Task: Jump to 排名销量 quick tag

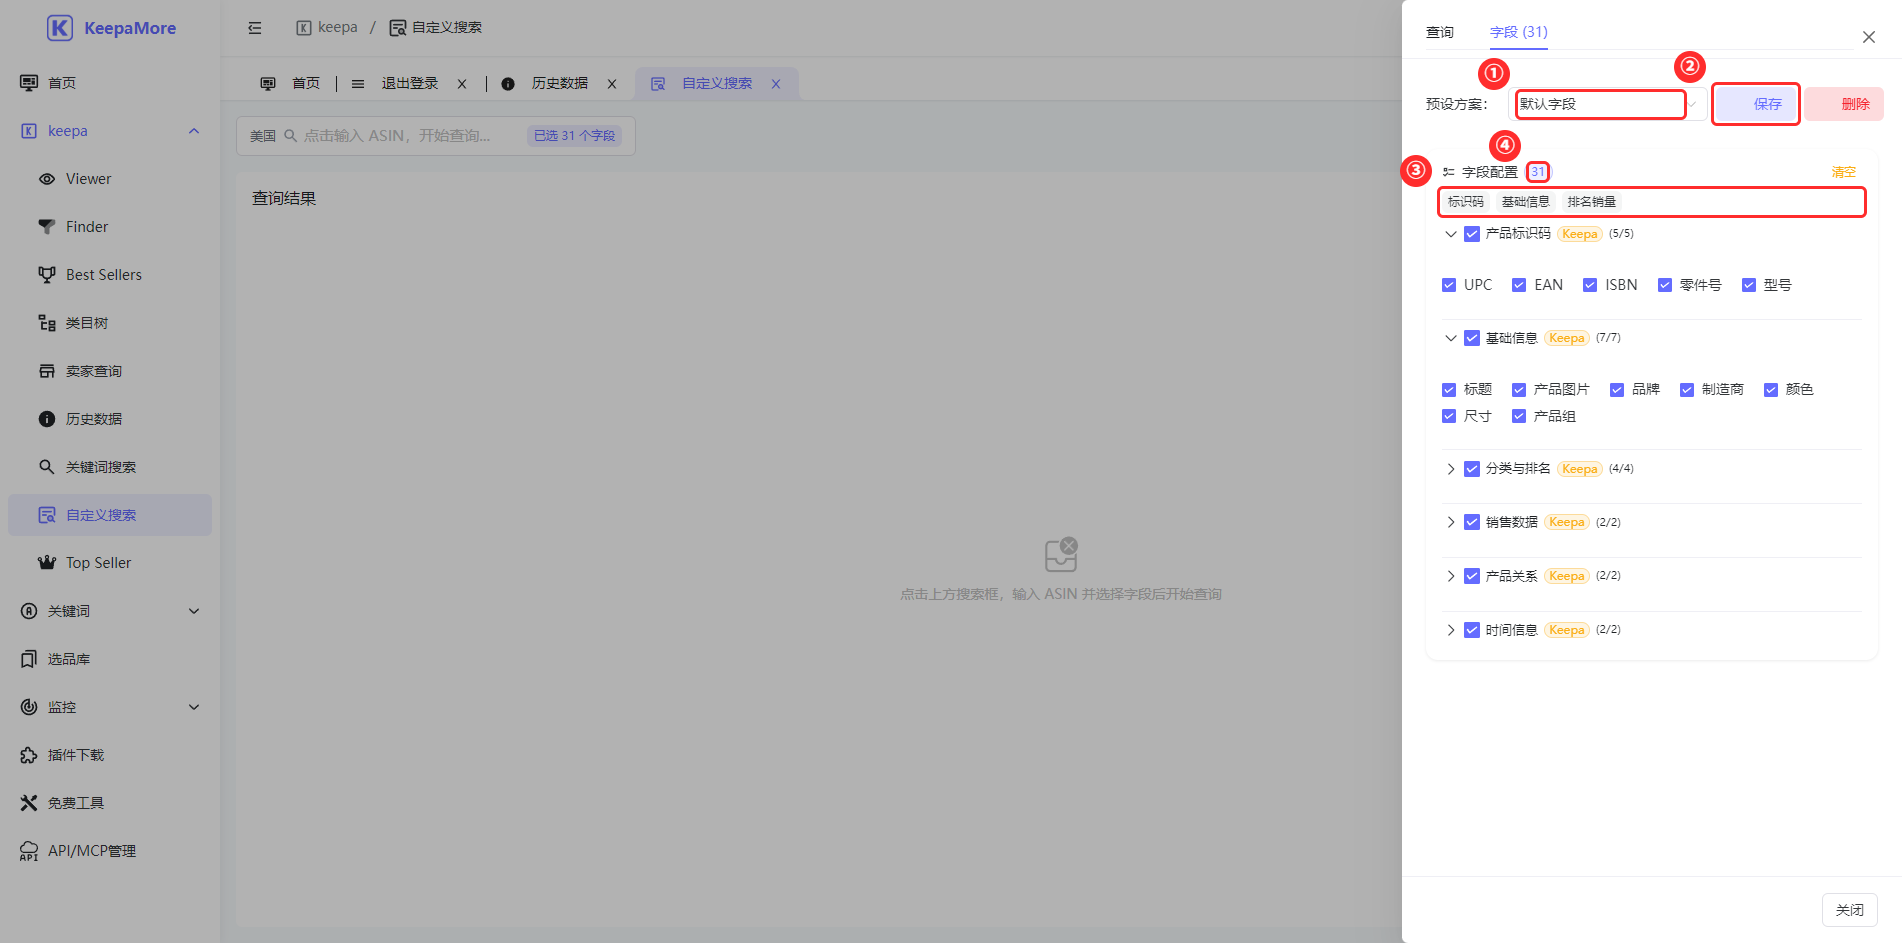Action: [1591, 202]
